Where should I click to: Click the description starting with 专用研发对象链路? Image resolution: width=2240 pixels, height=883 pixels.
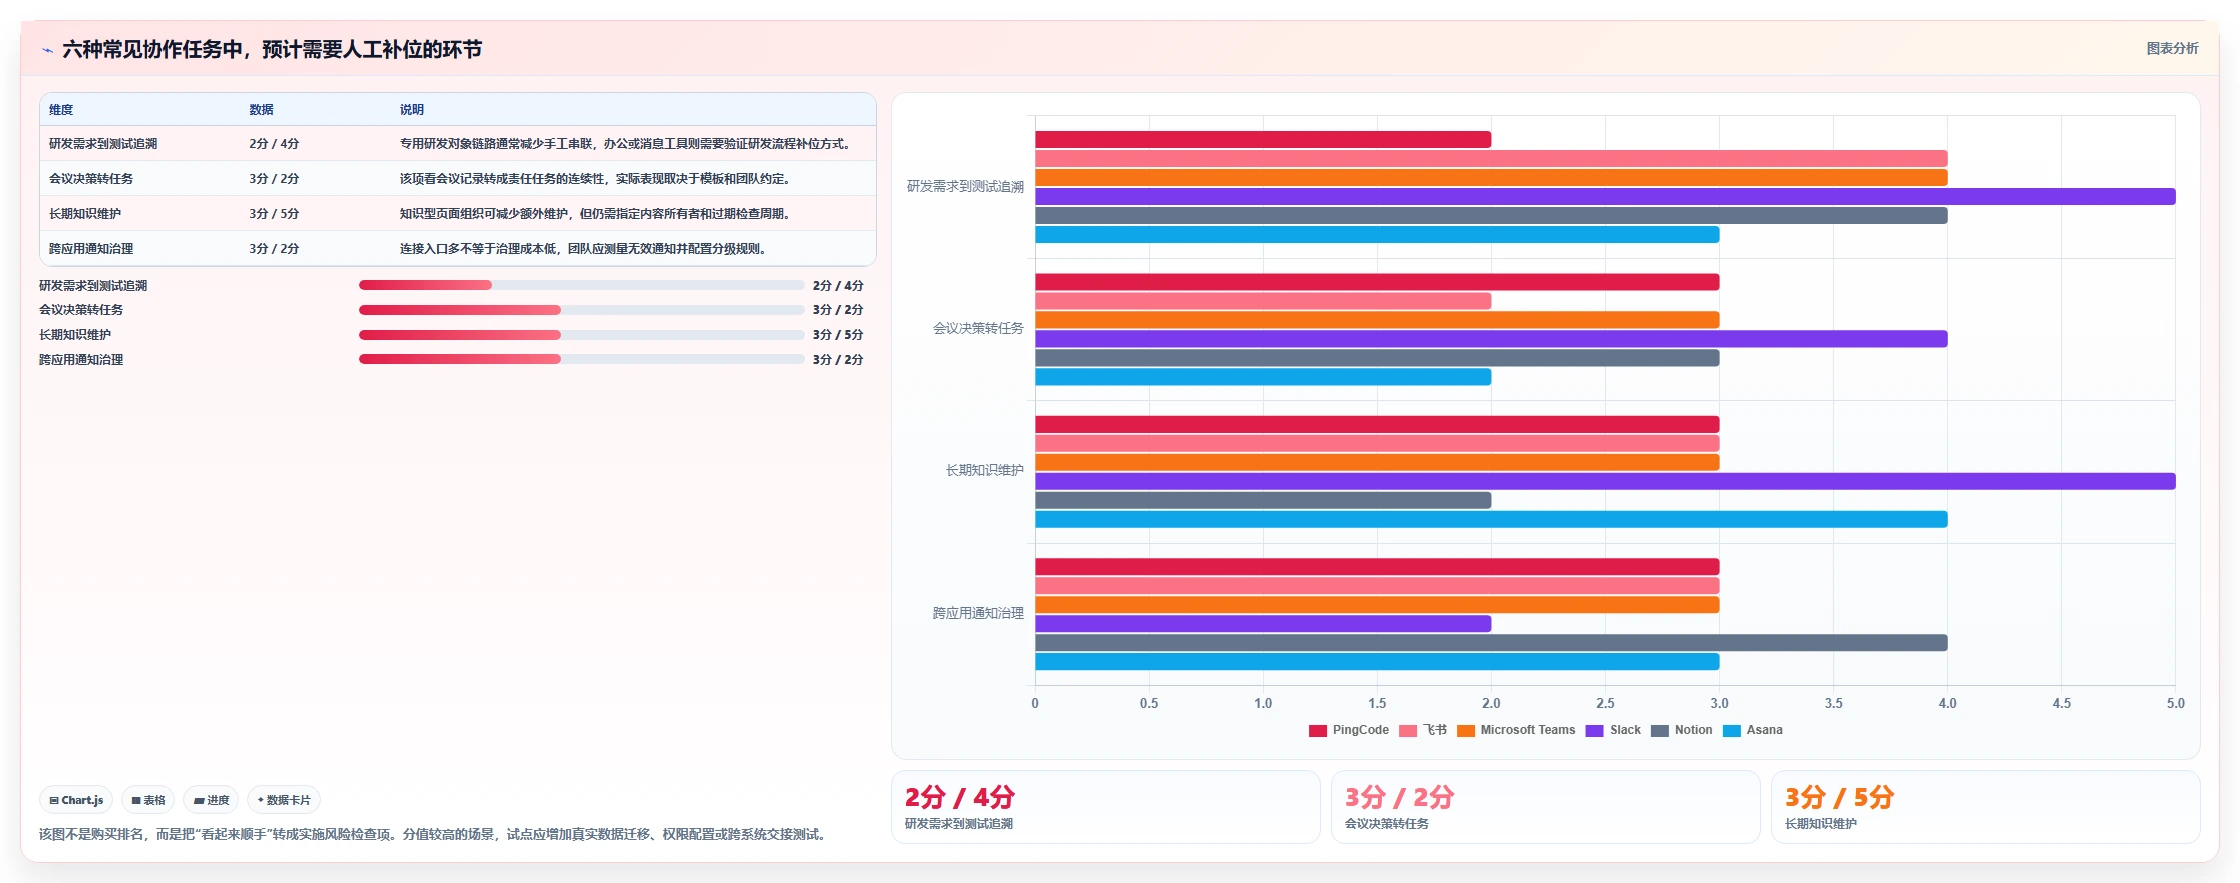coord(627,144)
